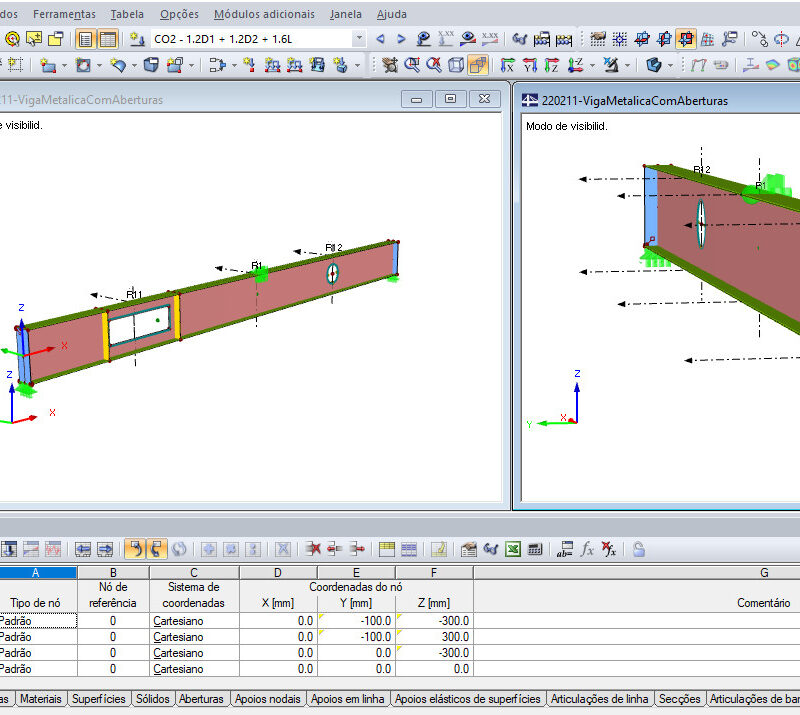Switch to Apoios elásticos de superfícies tab
The image size is (800, 715).
pos(467,699)
